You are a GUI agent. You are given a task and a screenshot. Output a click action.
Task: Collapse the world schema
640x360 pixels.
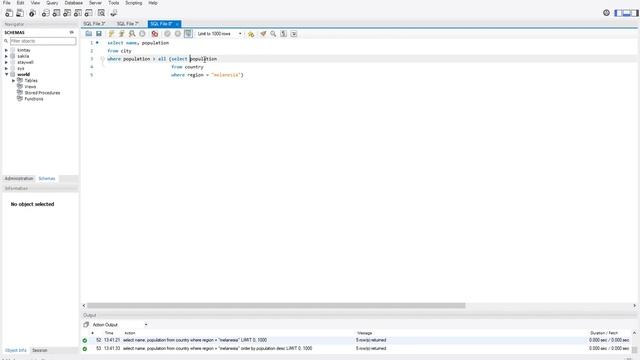pos(6,75)
